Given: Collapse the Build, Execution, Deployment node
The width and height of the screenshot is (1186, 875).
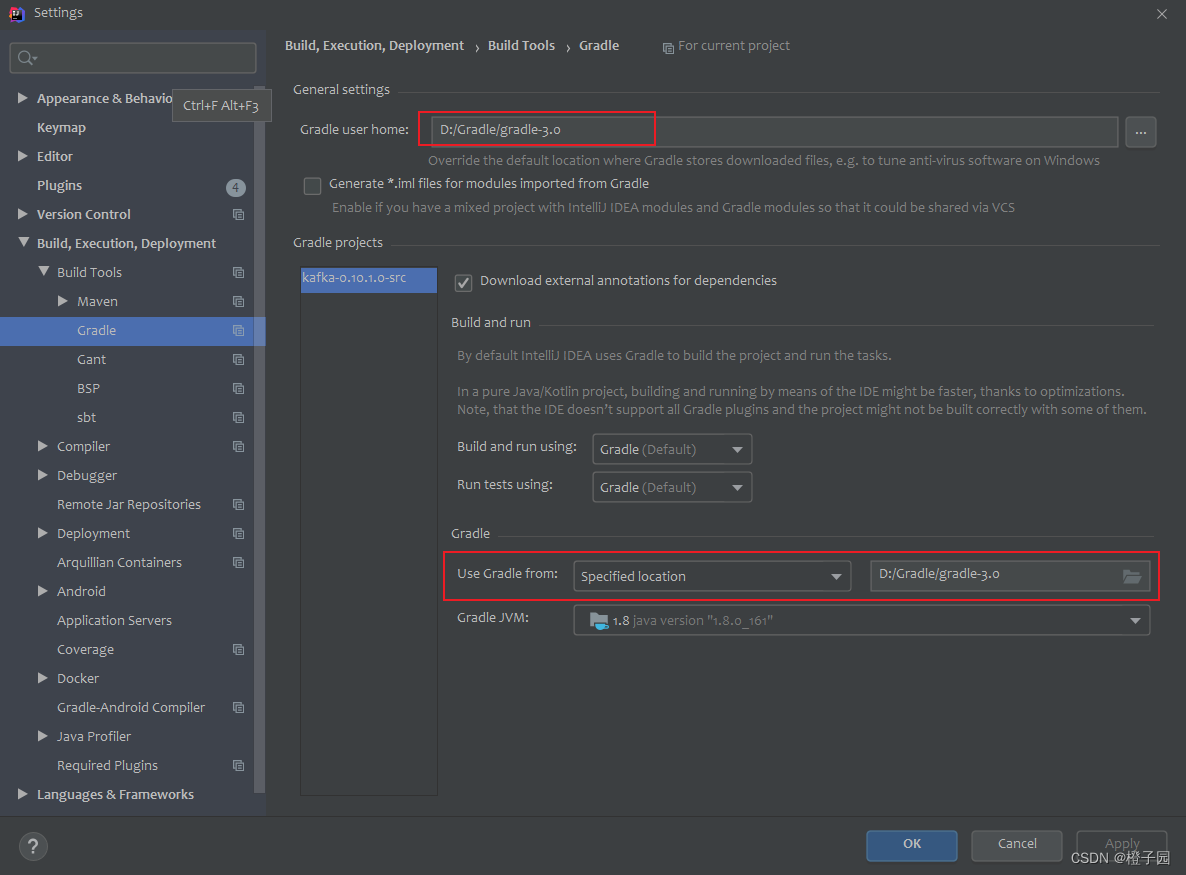Looking at the screenshot, I should point(23,242).
